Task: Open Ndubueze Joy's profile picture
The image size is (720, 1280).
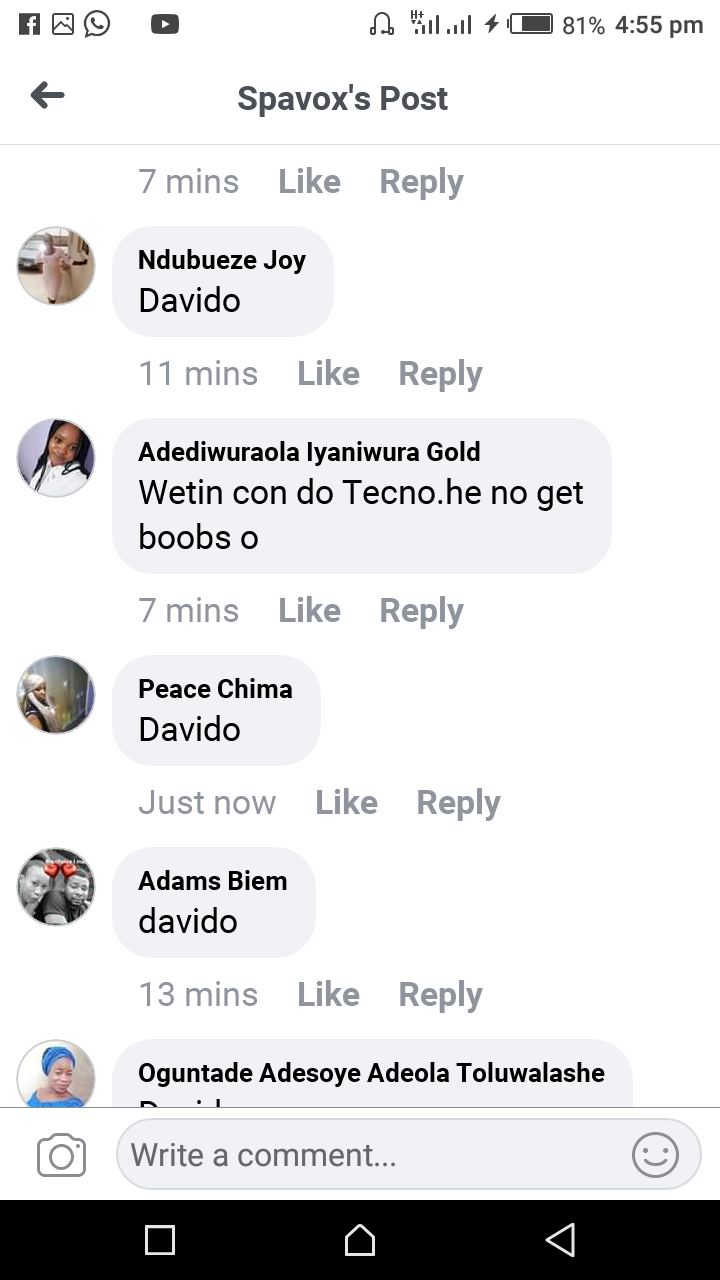Action: click(56, 265)
